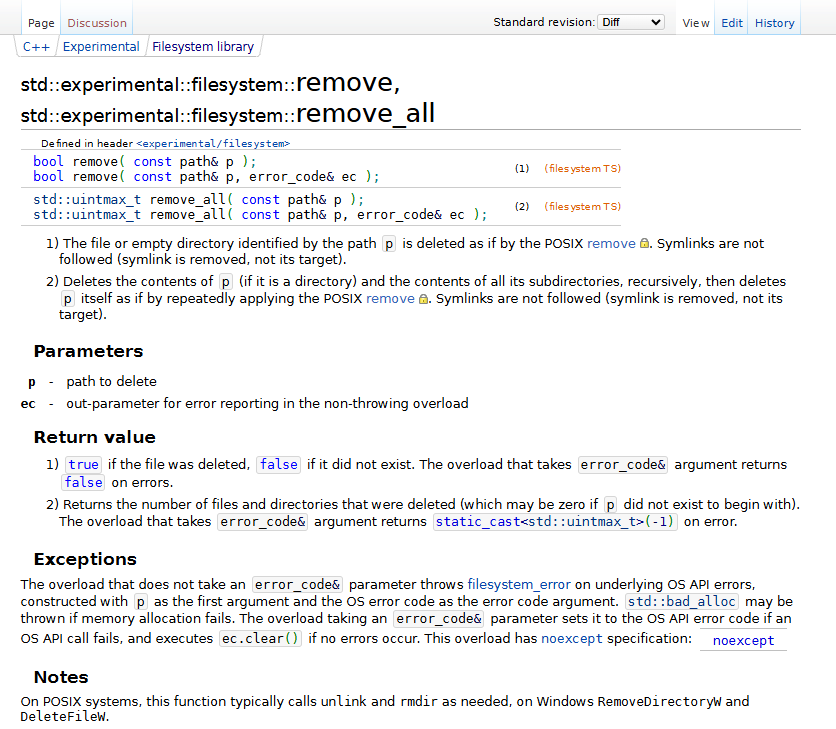Click the '(filesystem TS)' mark for overload 1
The width and height of the screenshot is (836, 729).
click(582, 169)
